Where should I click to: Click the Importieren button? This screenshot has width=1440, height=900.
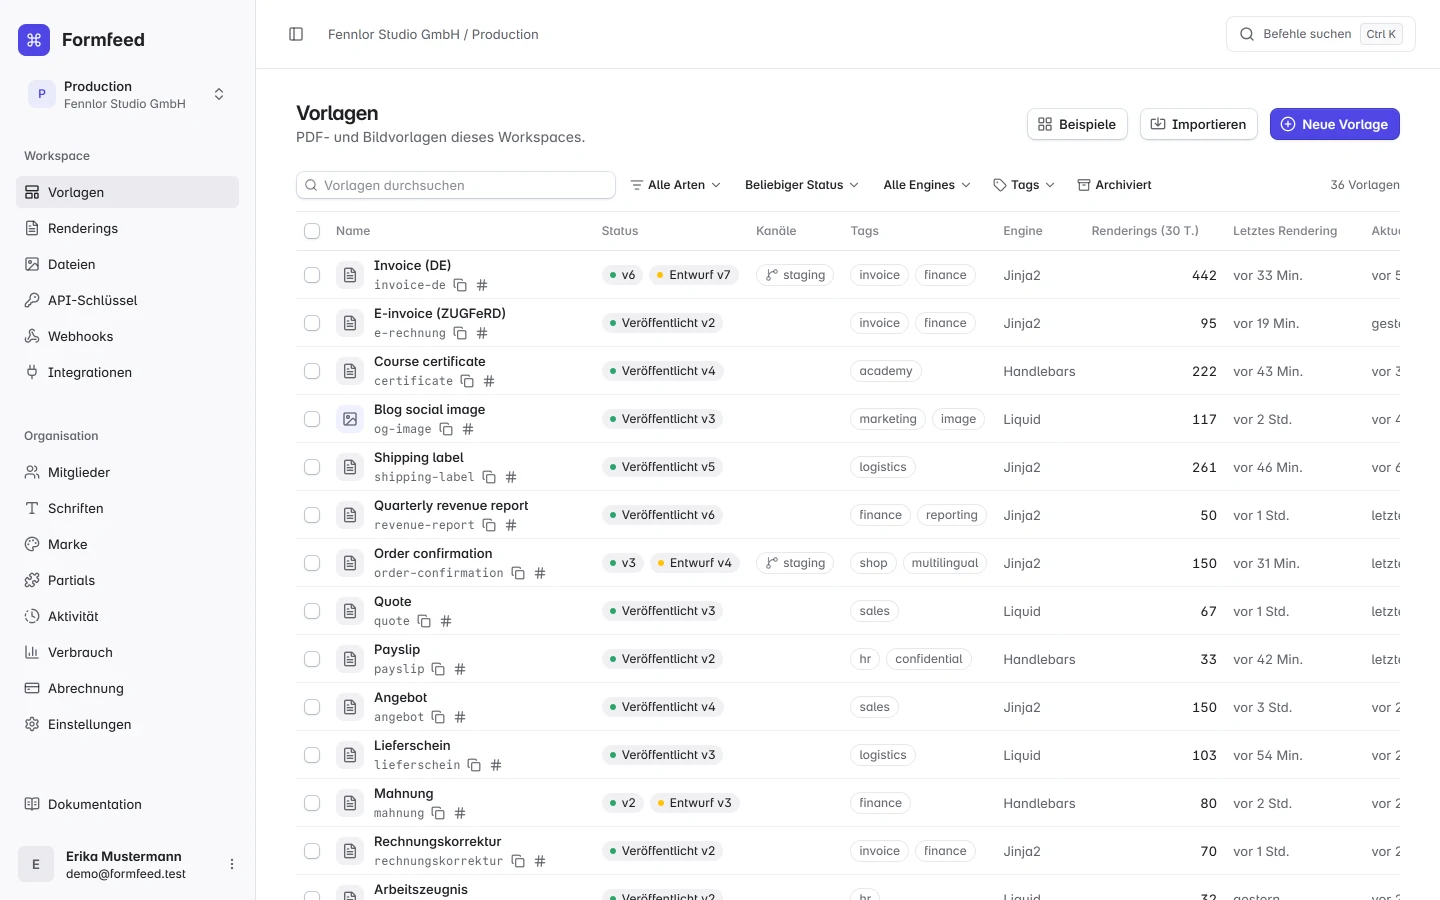(x=1198, y=124)
